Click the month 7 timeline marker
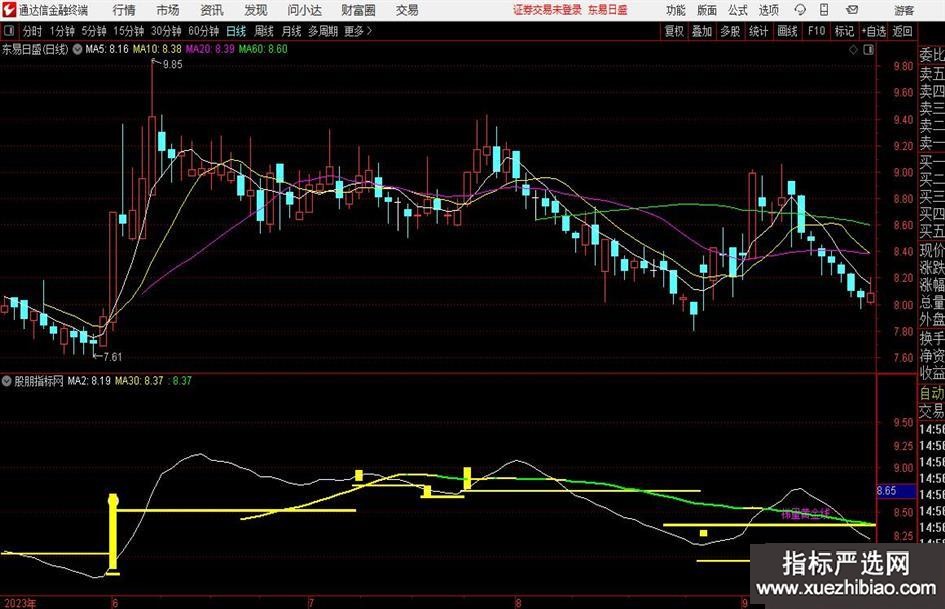 pyautogui.click(x=312, y=603)
